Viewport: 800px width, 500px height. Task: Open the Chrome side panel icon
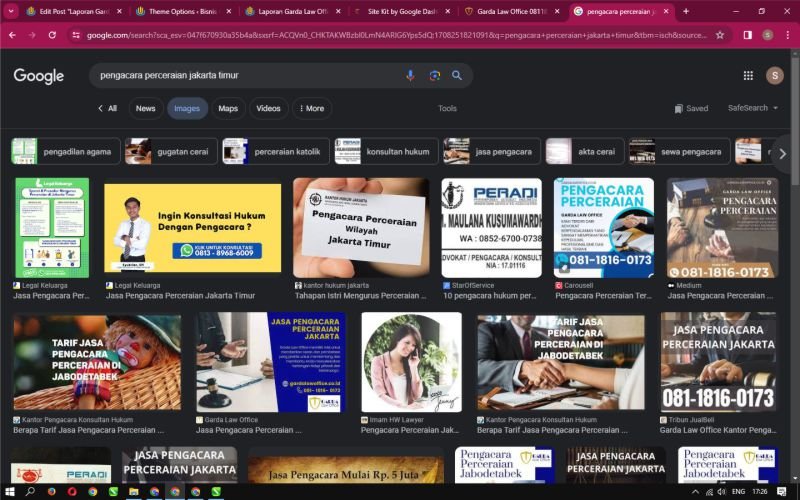(x=747, y=34)
